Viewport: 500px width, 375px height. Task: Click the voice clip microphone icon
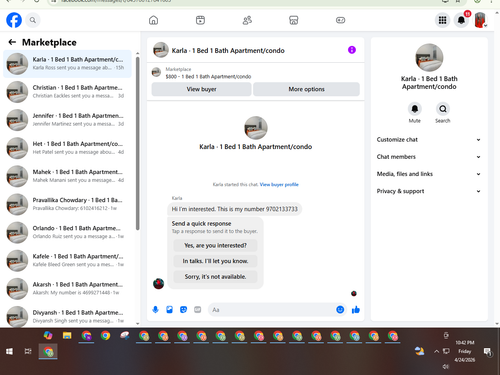coord(155,310)
